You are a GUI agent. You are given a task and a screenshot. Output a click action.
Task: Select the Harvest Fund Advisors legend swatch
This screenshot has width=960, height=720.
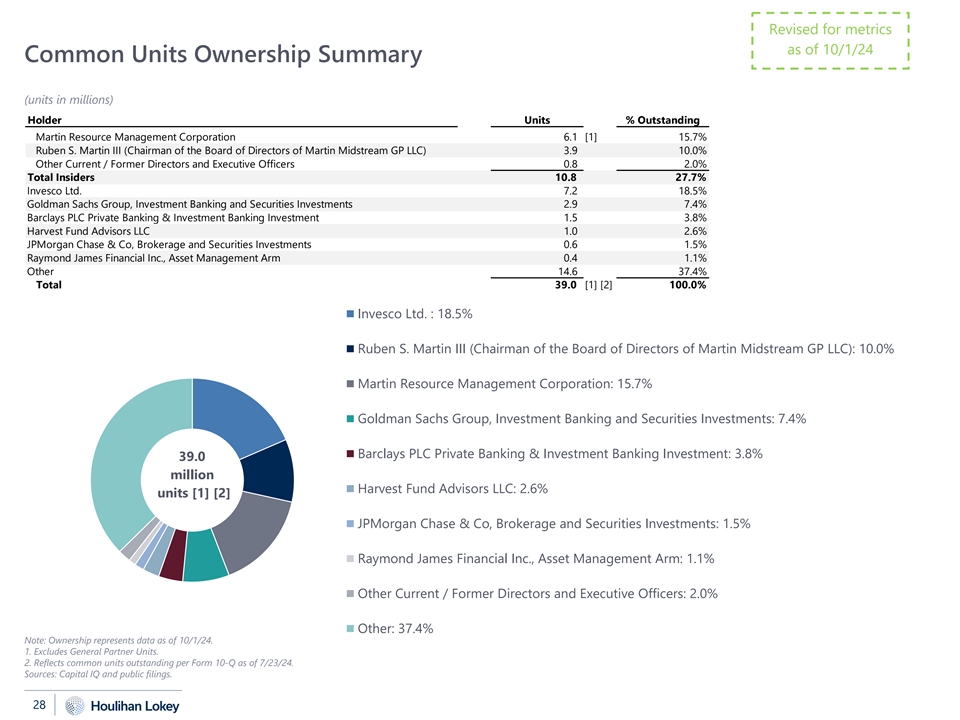coord(349,489)
